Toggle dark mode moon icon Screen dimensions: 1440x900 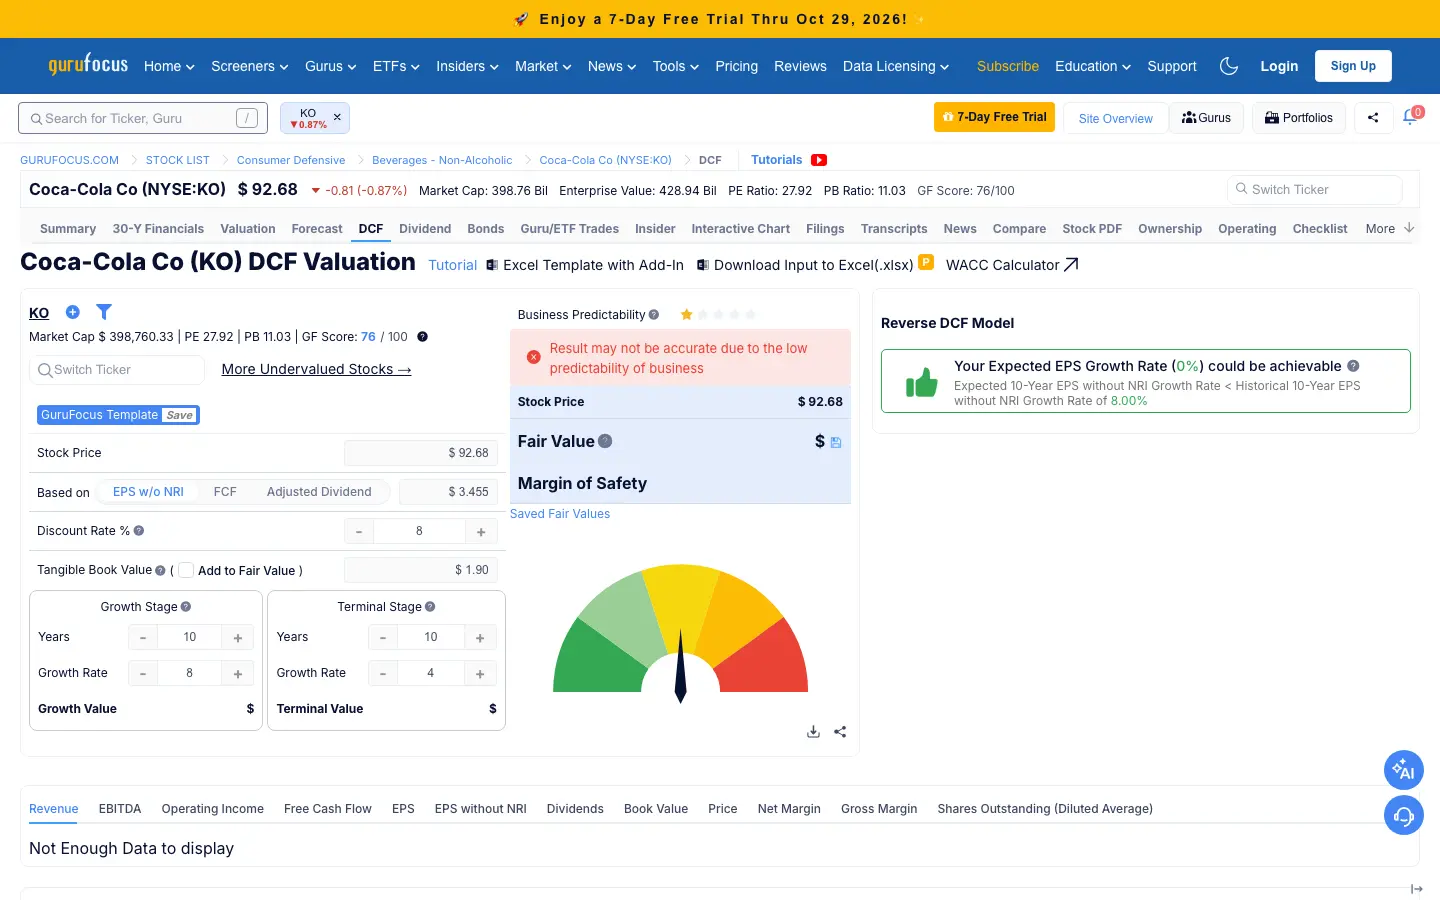click(x=1229, y=66)
